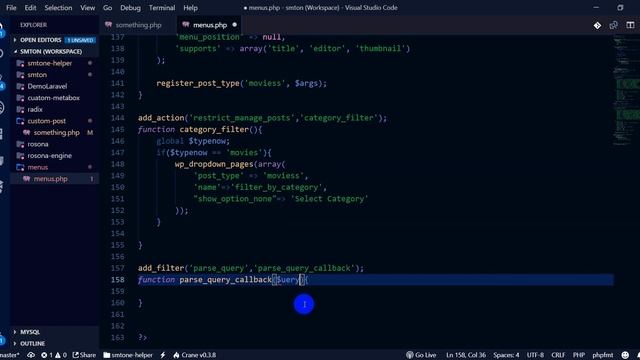The width and height of the screenshot is (640, 360).
Task: Open the Edit menu
Action: (30, 8)
